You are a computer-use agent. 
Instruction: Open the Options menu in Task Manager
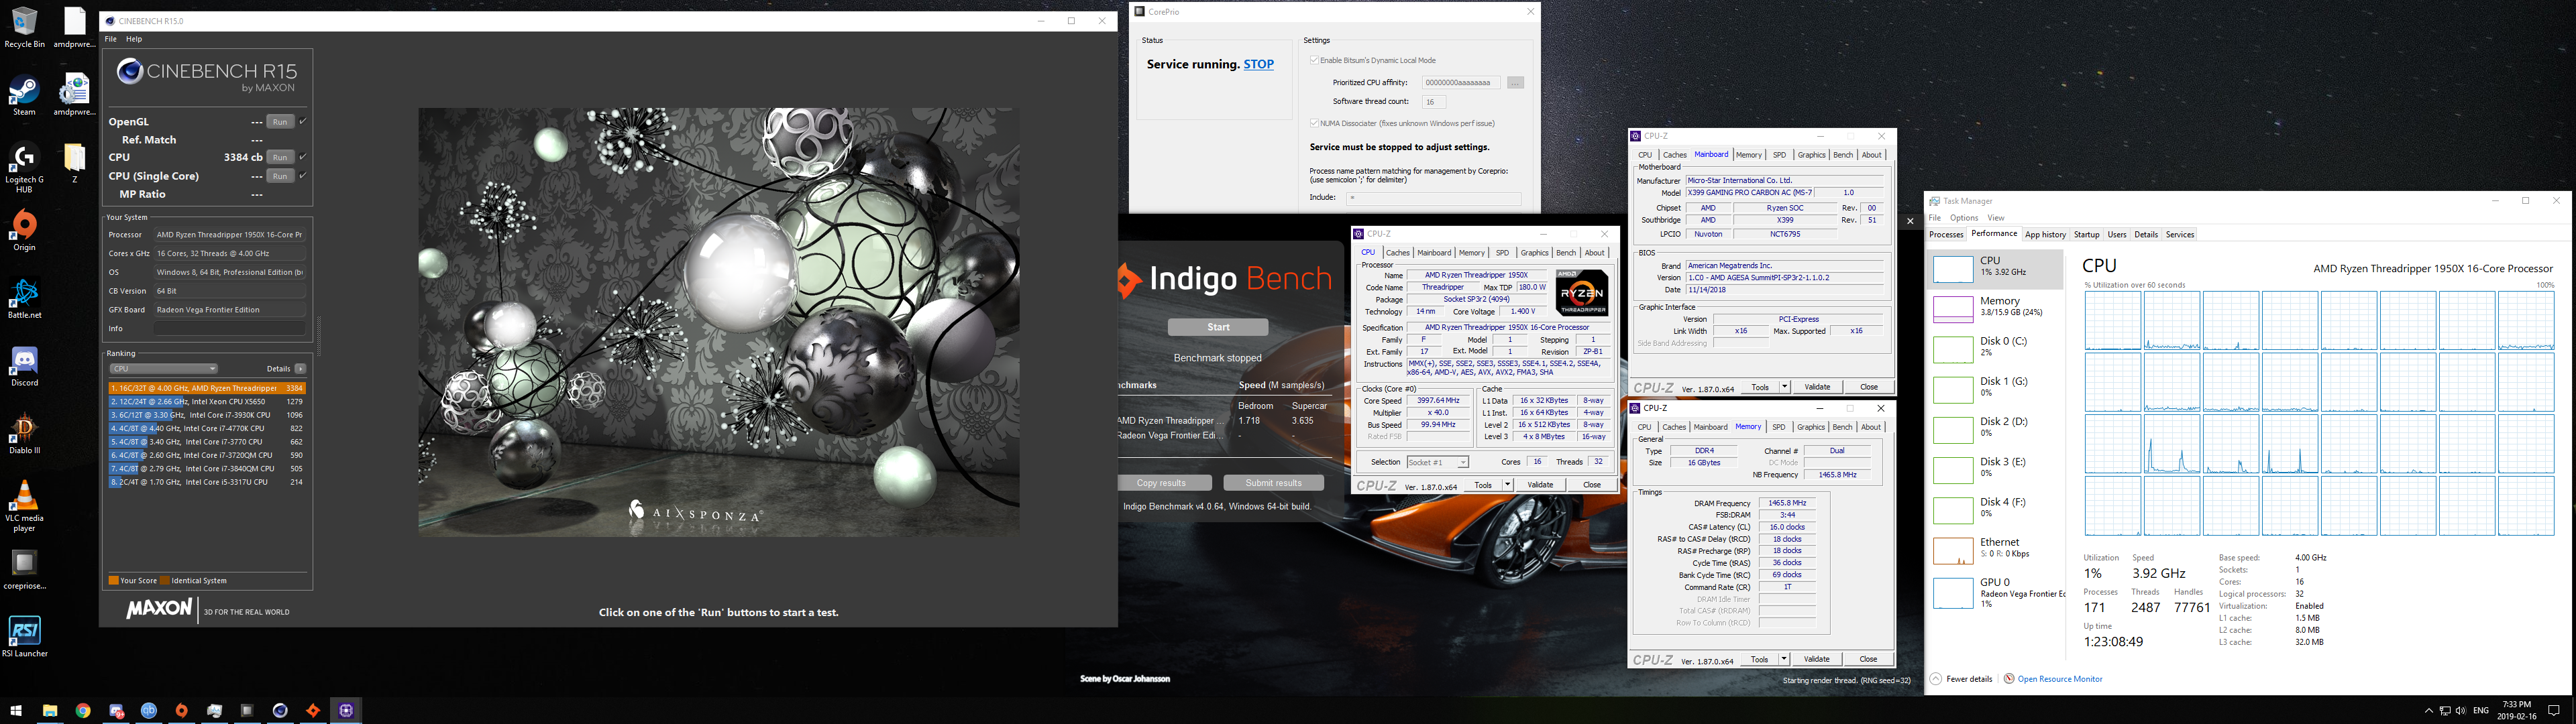[x=1964, y=217]
